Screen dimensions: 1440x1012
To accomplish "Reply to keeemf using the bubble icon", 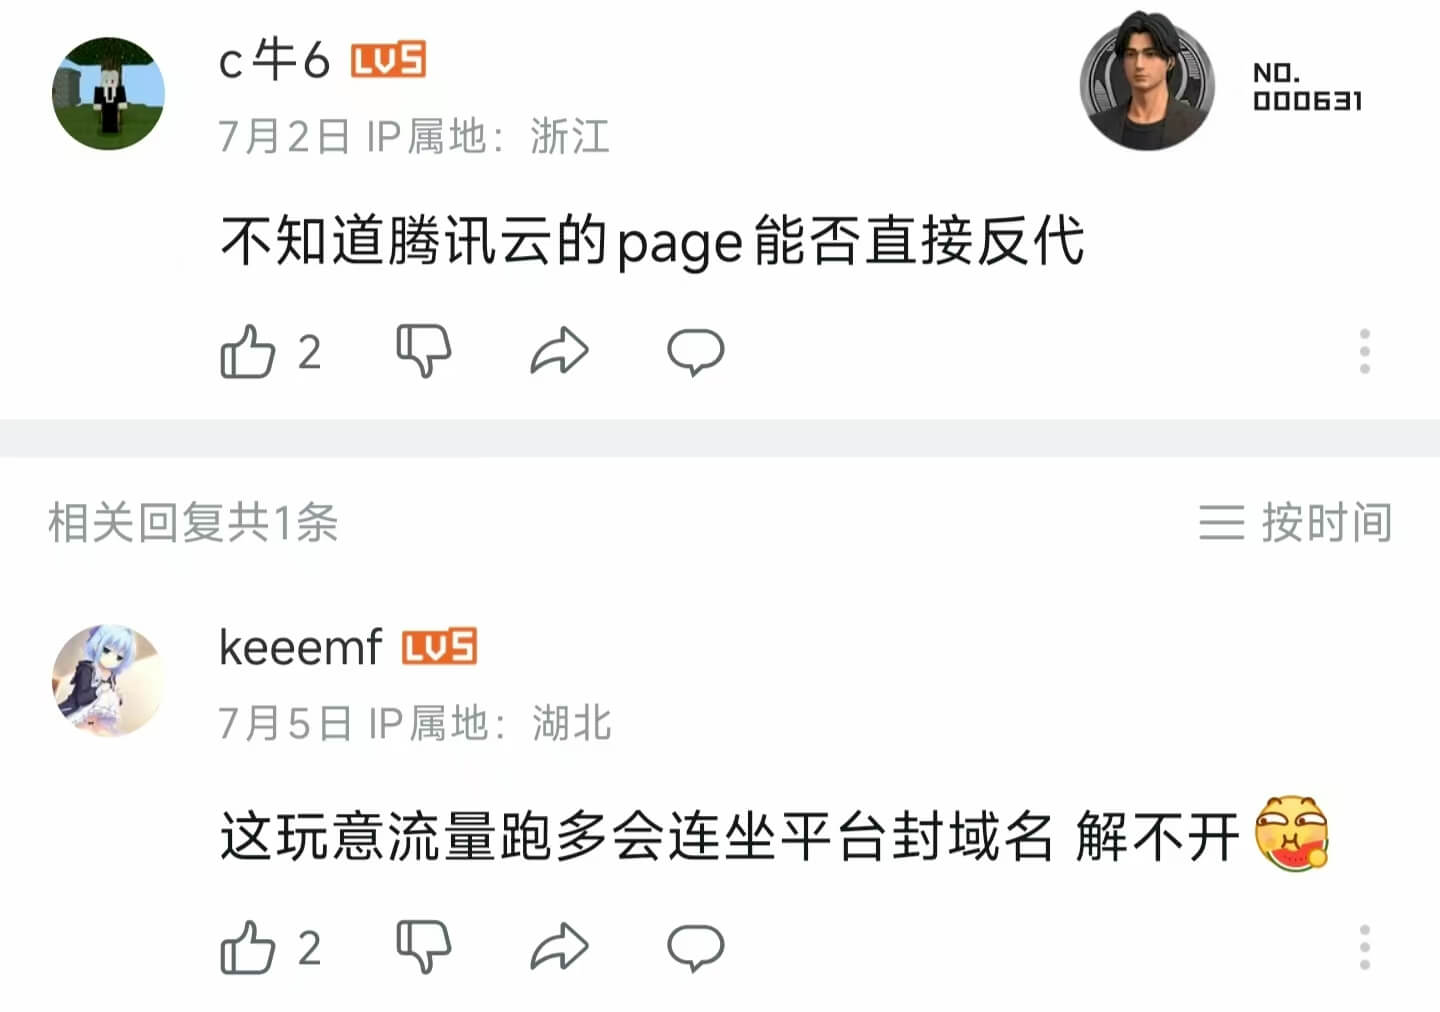I will [695, 946].
